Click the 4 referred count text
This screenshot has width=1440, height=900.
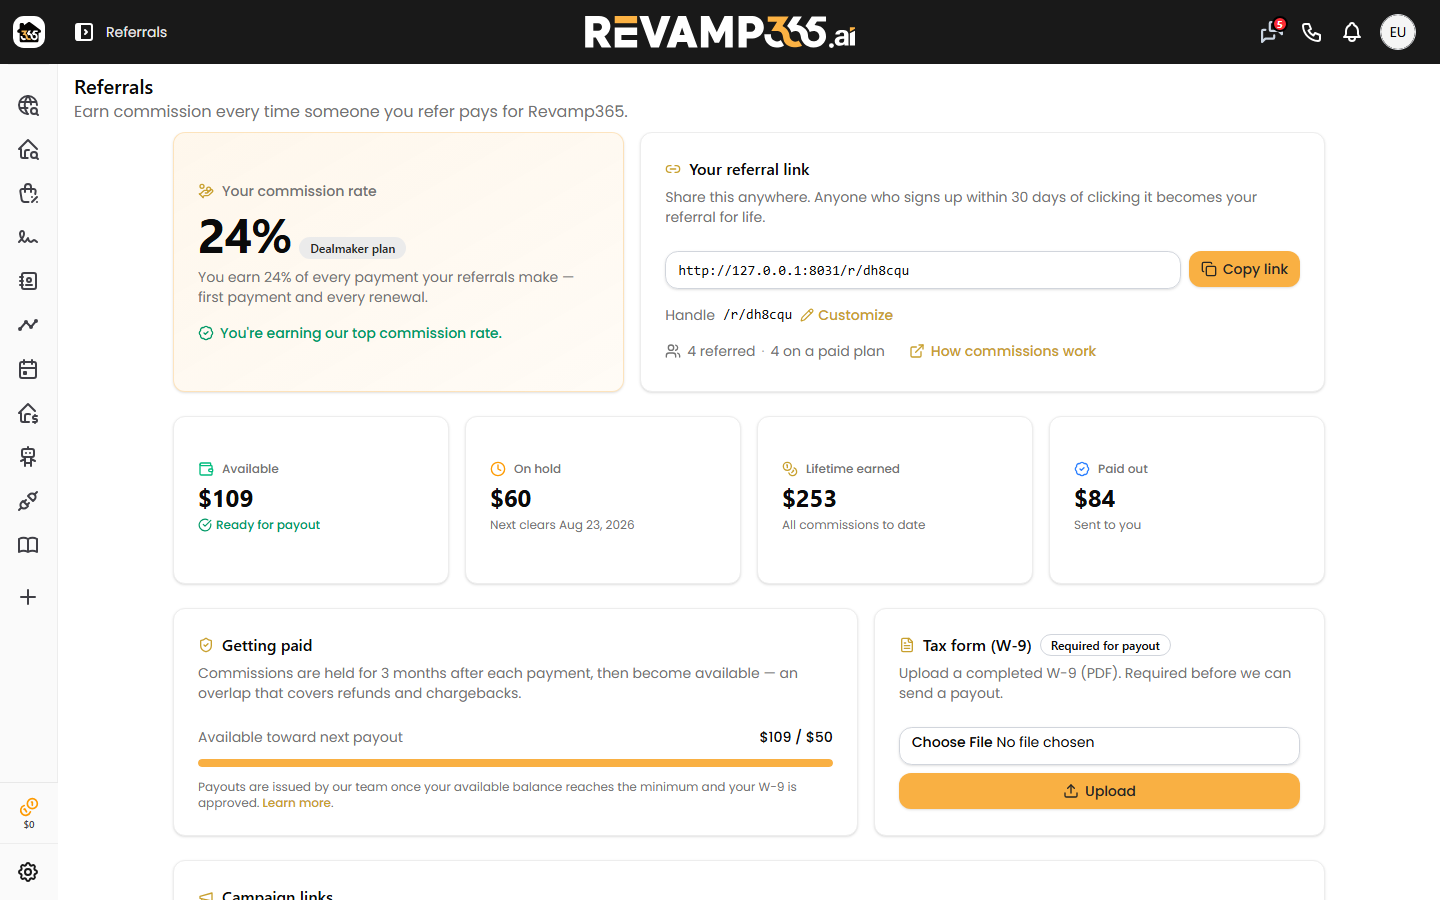click(721, 351)
